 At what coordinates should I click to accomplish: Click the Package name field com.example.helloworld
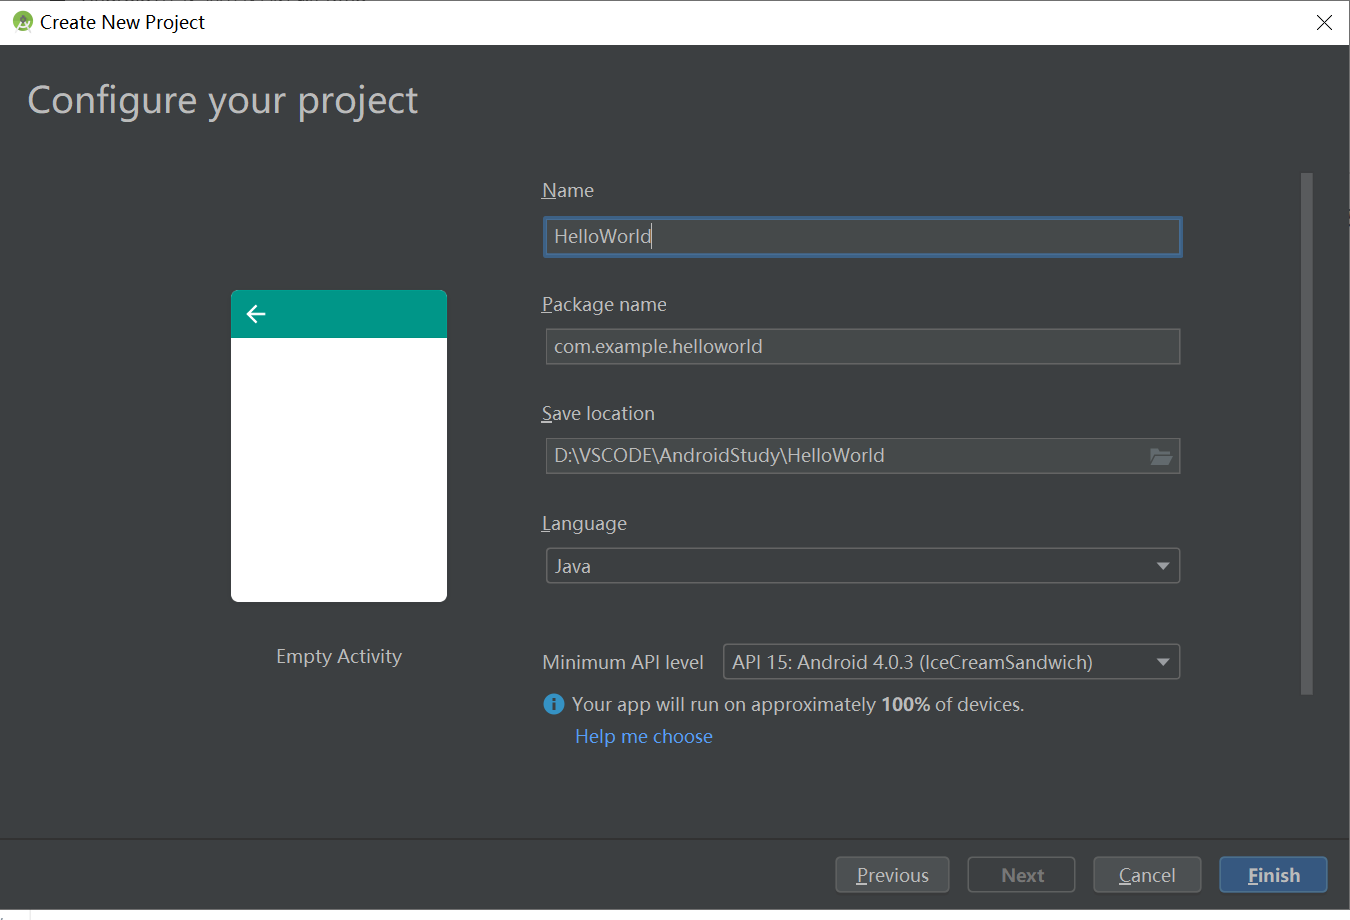(863, 347)
